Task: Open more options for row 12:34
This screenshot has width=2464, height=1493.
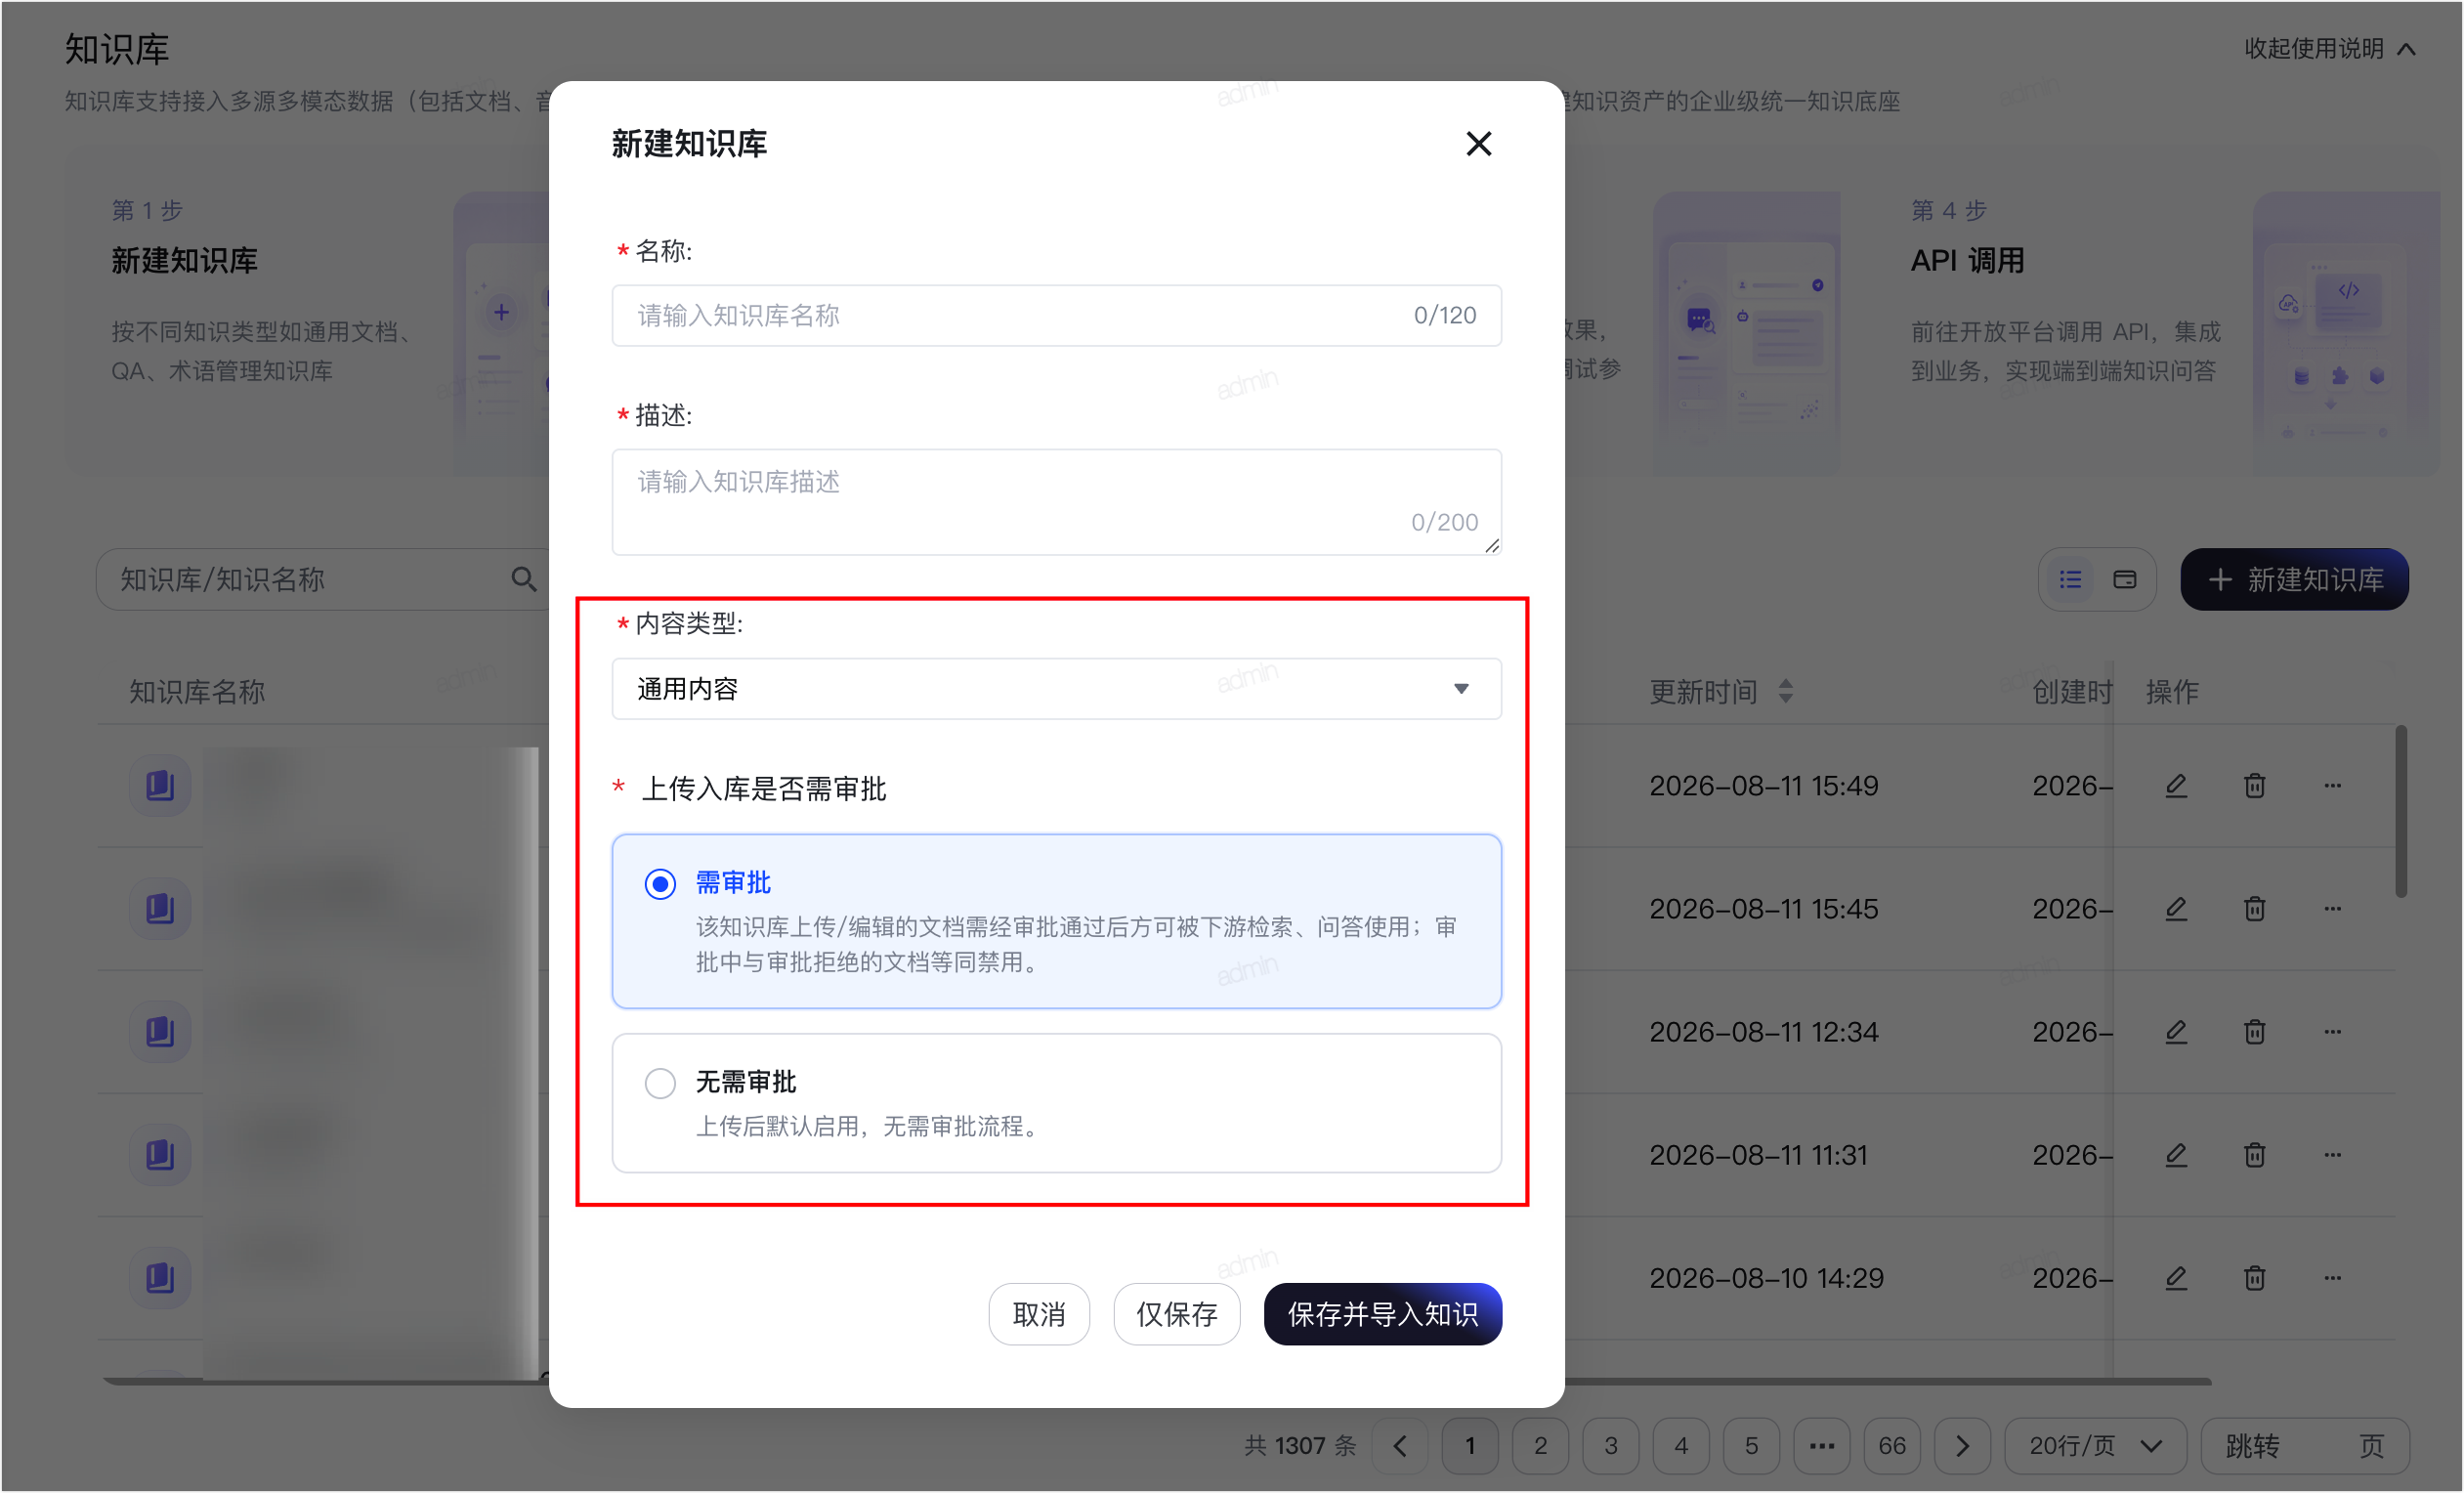Action: click(x=2332, y=1032)
